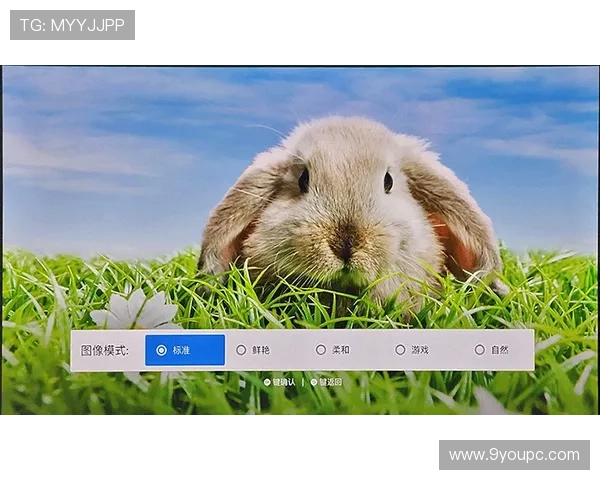The height and width of the screenshot is (480, 600).
Task: Select the 自然 (Natural) radio button
Action: click(479, 350)
